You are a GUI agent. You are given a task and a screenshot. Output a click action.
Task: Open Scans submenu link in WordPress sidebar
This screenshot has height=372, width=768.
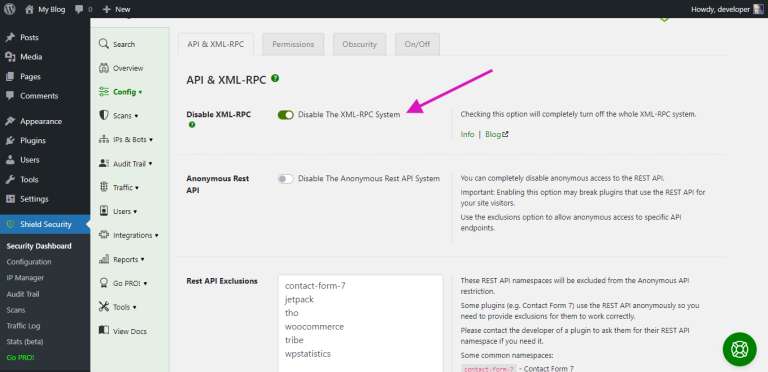point(16,310)
